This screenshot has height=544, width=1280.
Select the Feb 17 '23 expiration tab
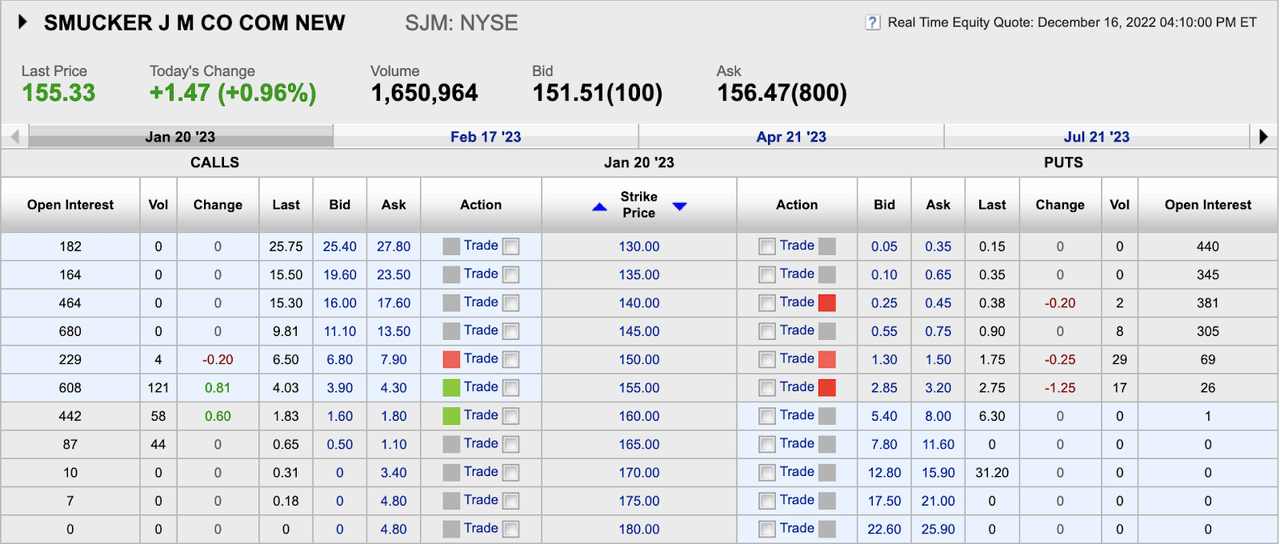[x=486, y=137]
